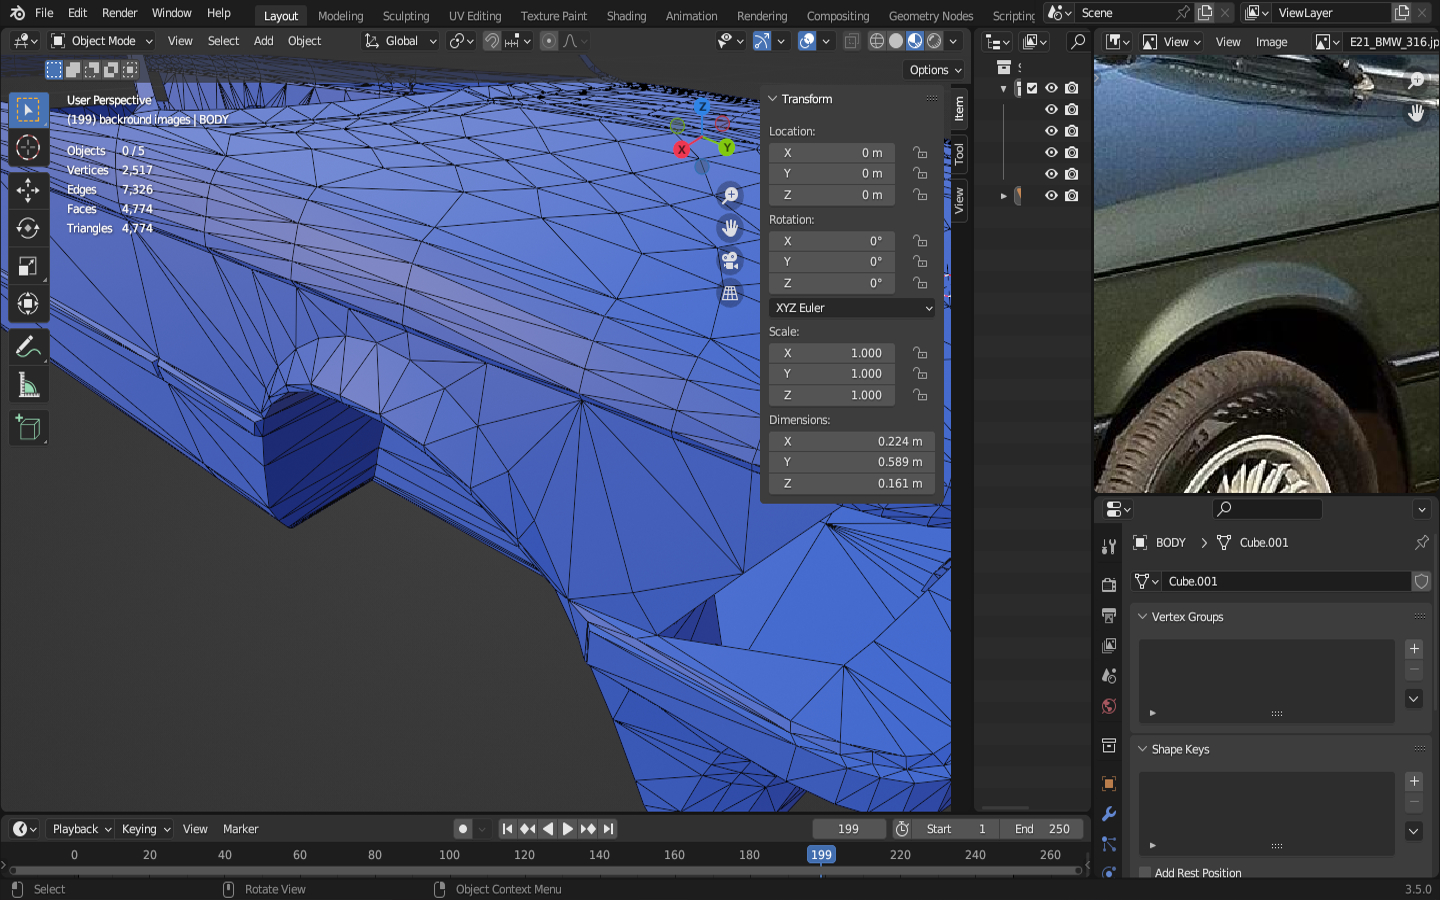
Task: Activate the Rotate tool
Action: [28, 228]
